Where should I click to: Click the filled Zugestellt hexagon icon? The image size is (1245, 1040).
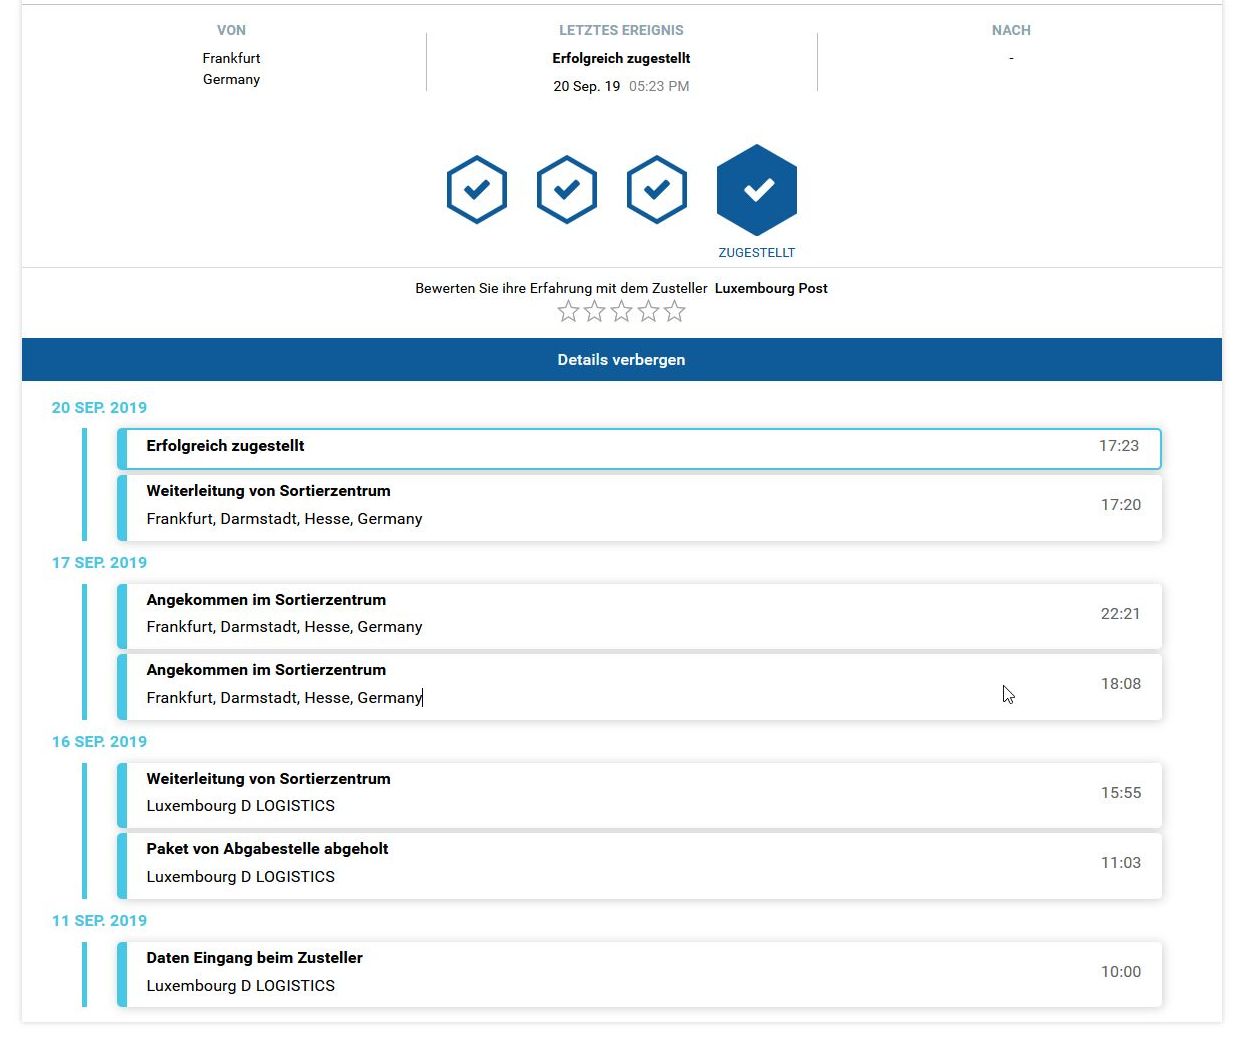[x=757, y=189]
